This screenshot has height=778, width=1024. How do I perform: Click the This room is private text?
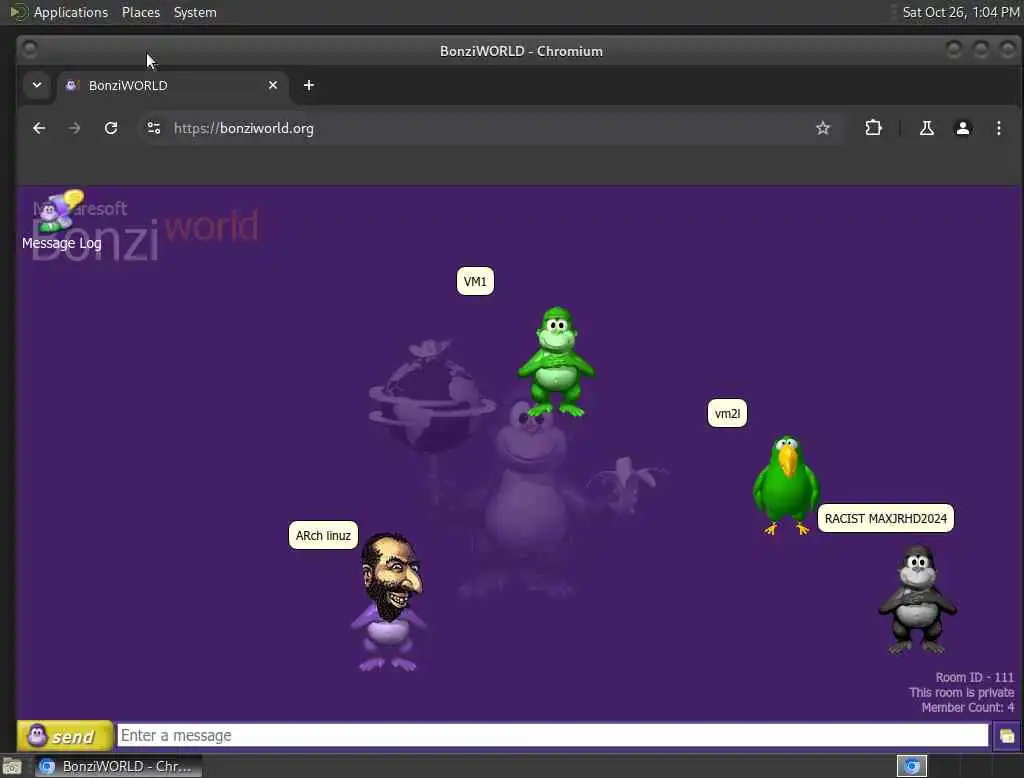pyautogui.click(x=961, y=692)
